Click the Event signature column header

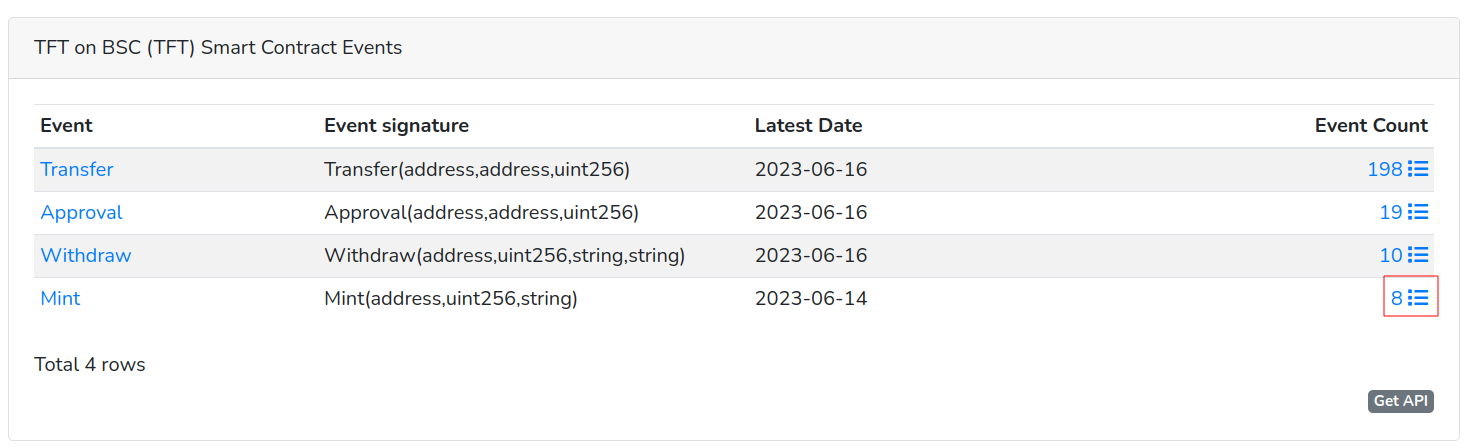coord(396,126)
